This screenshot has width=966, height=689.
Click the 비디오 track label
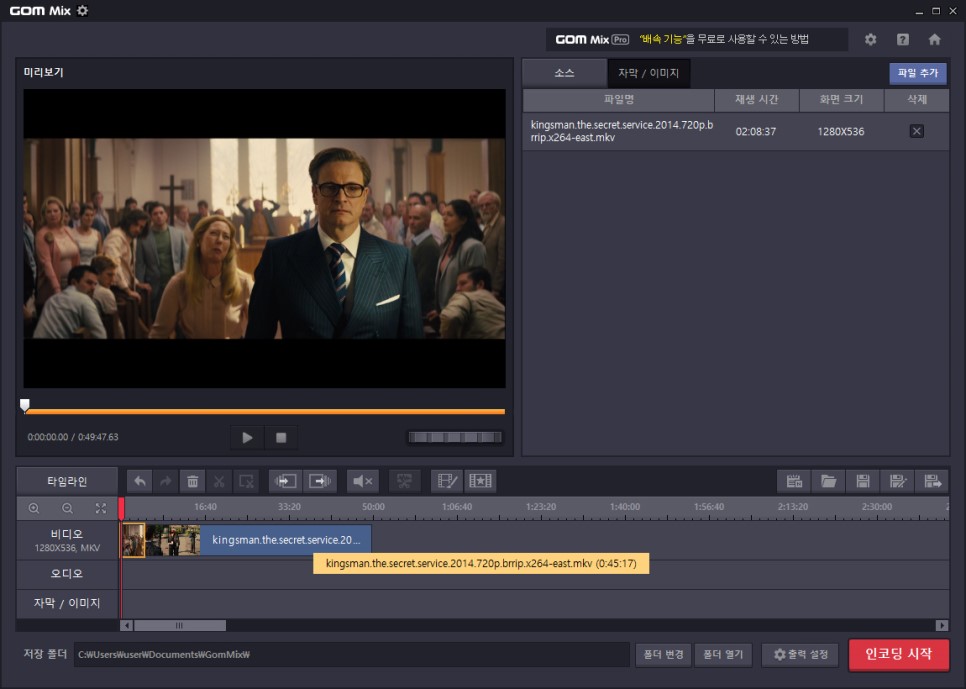(67, 540)
